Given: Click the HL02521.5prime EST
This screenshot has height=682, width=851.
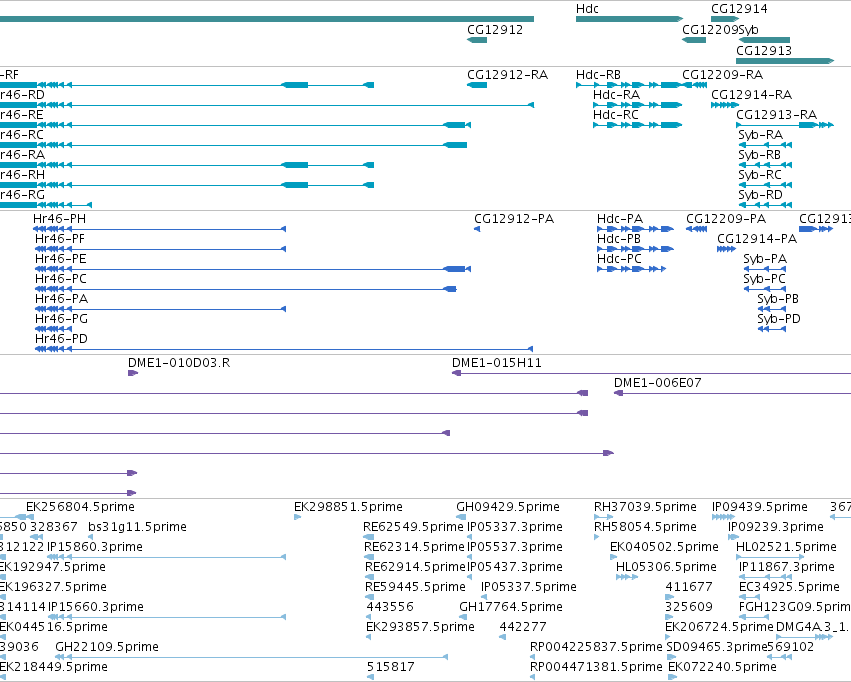Looking at the screenshot, I should click(770, 557).
